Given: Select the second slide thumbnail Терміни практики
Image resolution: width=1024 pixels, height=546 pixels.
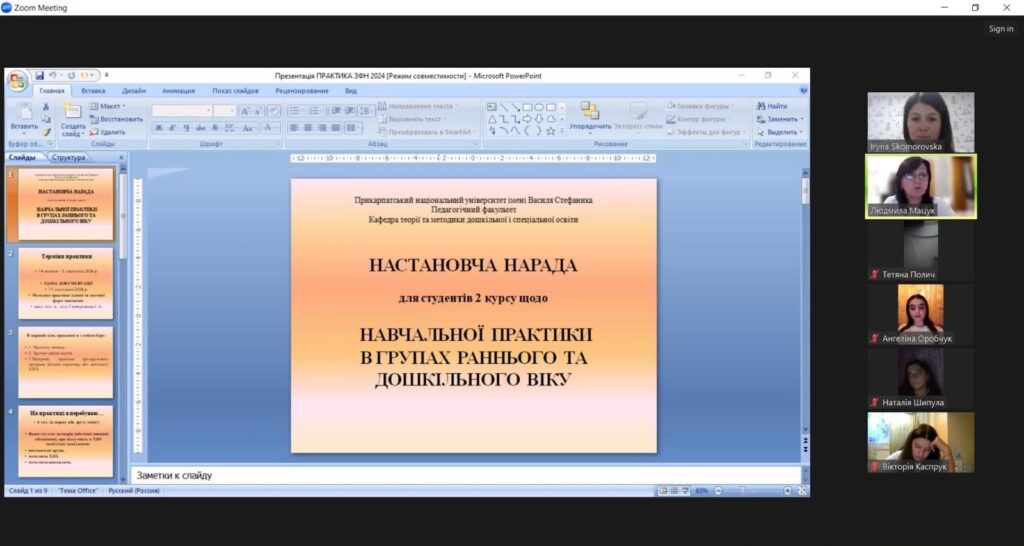Looking at the screenshot, I should point(65,282).
